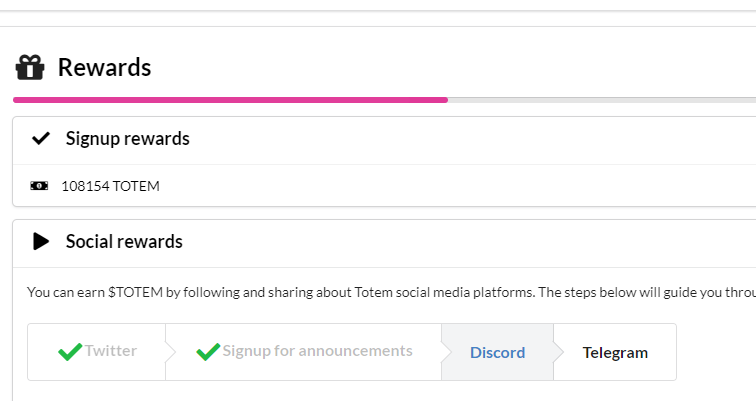Collapse the Social rewards section header
This screenshot has width=756, height=401.
pos(380,242)
